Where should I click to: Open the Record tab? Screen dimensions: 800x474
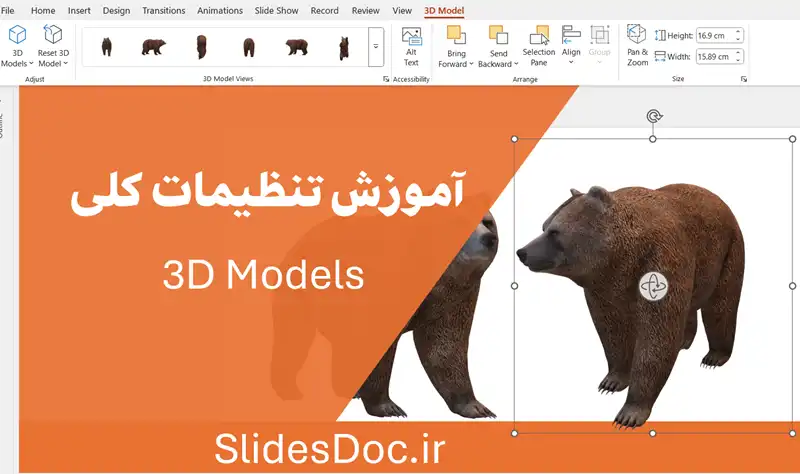pyautogui.click(x=324, y=10)
